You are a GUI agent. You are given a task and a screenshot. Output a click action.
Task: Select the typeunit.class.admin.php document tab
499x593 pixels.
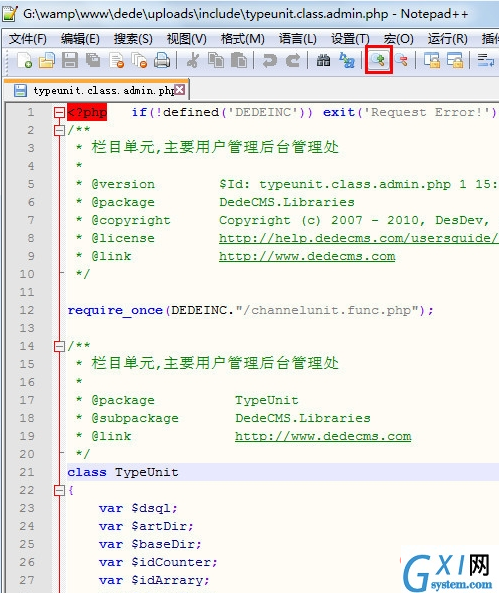coord(96,90)
